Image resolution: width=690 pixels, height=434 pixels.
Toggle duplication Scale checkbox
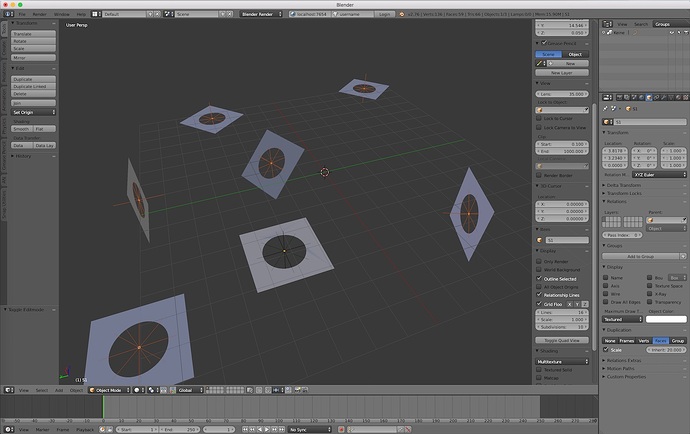click(606, 349)
